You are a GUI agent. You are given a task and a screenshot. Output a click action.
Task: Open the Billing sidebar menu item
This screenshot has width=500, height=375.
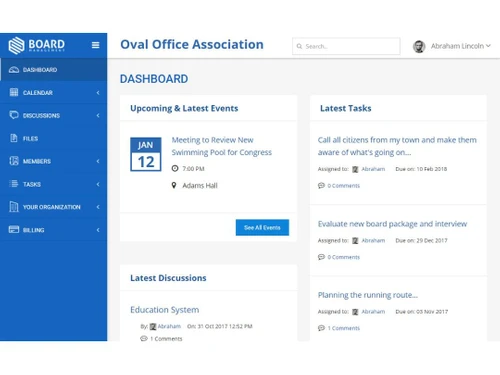click(54, 230)
